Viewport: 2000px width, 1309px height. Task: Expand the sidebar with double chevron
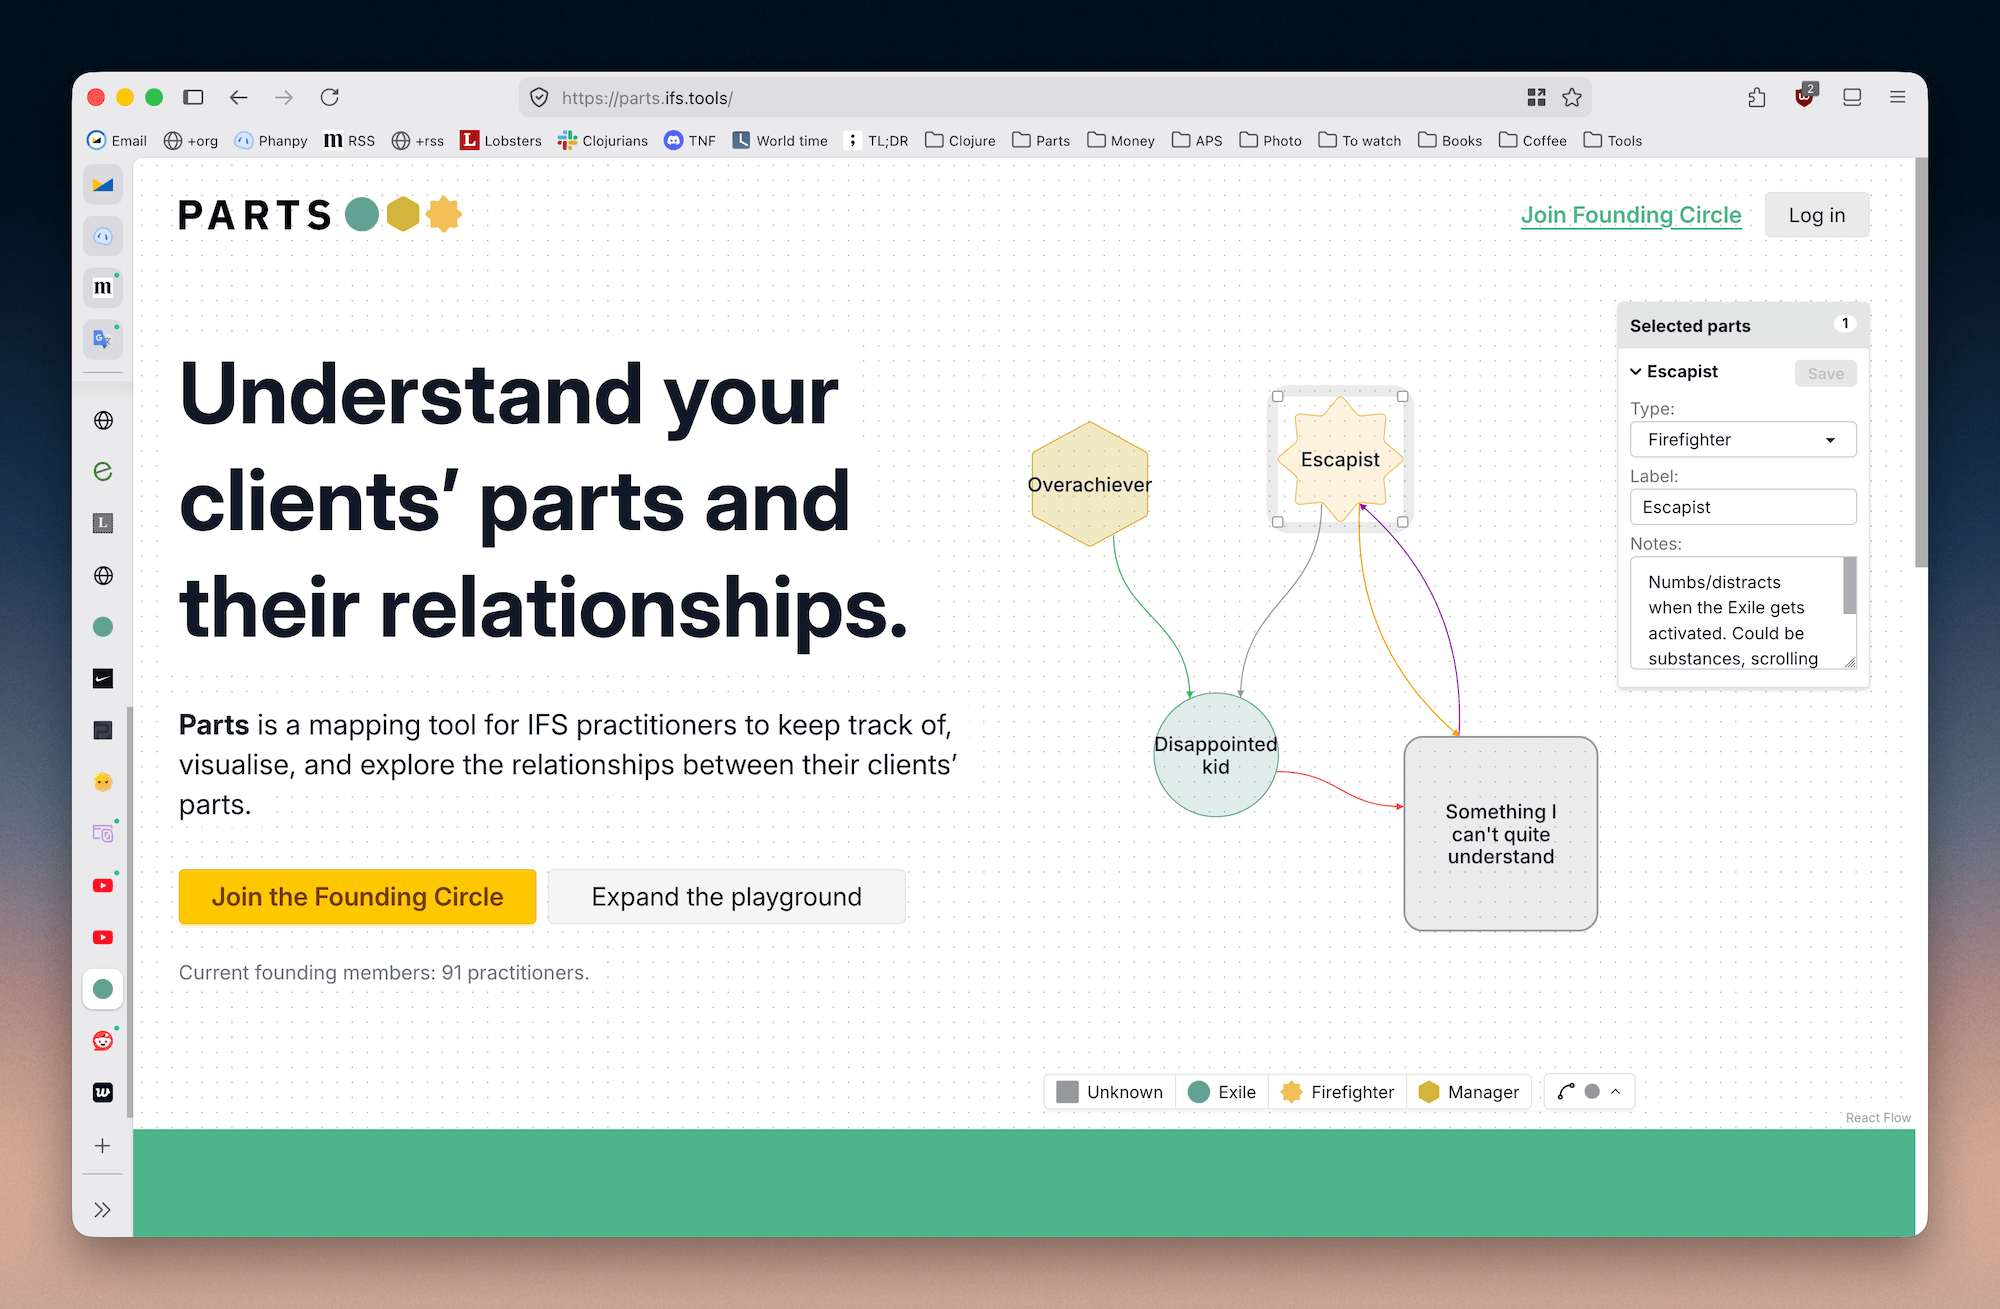[103, 1210]
